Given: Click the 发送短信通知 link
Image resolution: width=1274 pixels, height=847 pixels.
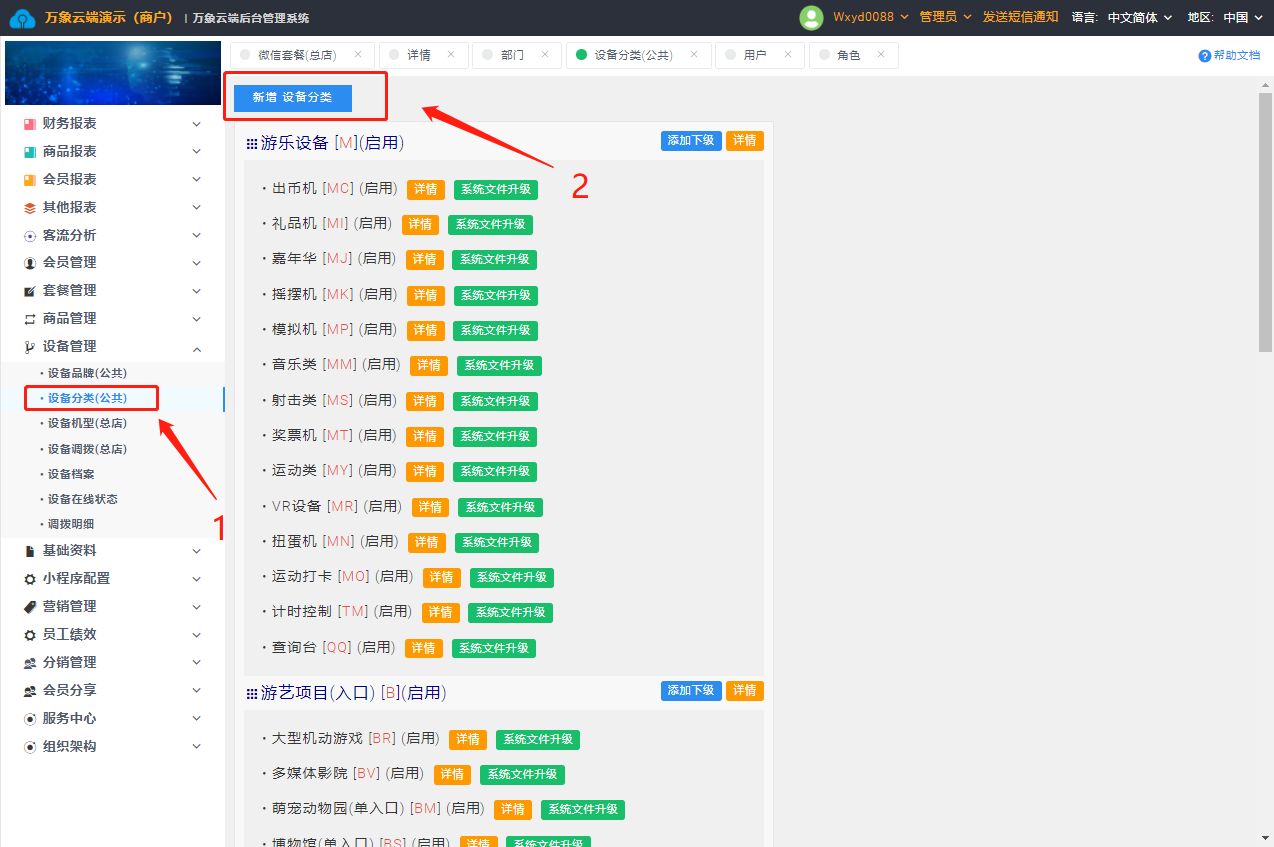Looking at the screenshot, I should tap(1020, 17).
